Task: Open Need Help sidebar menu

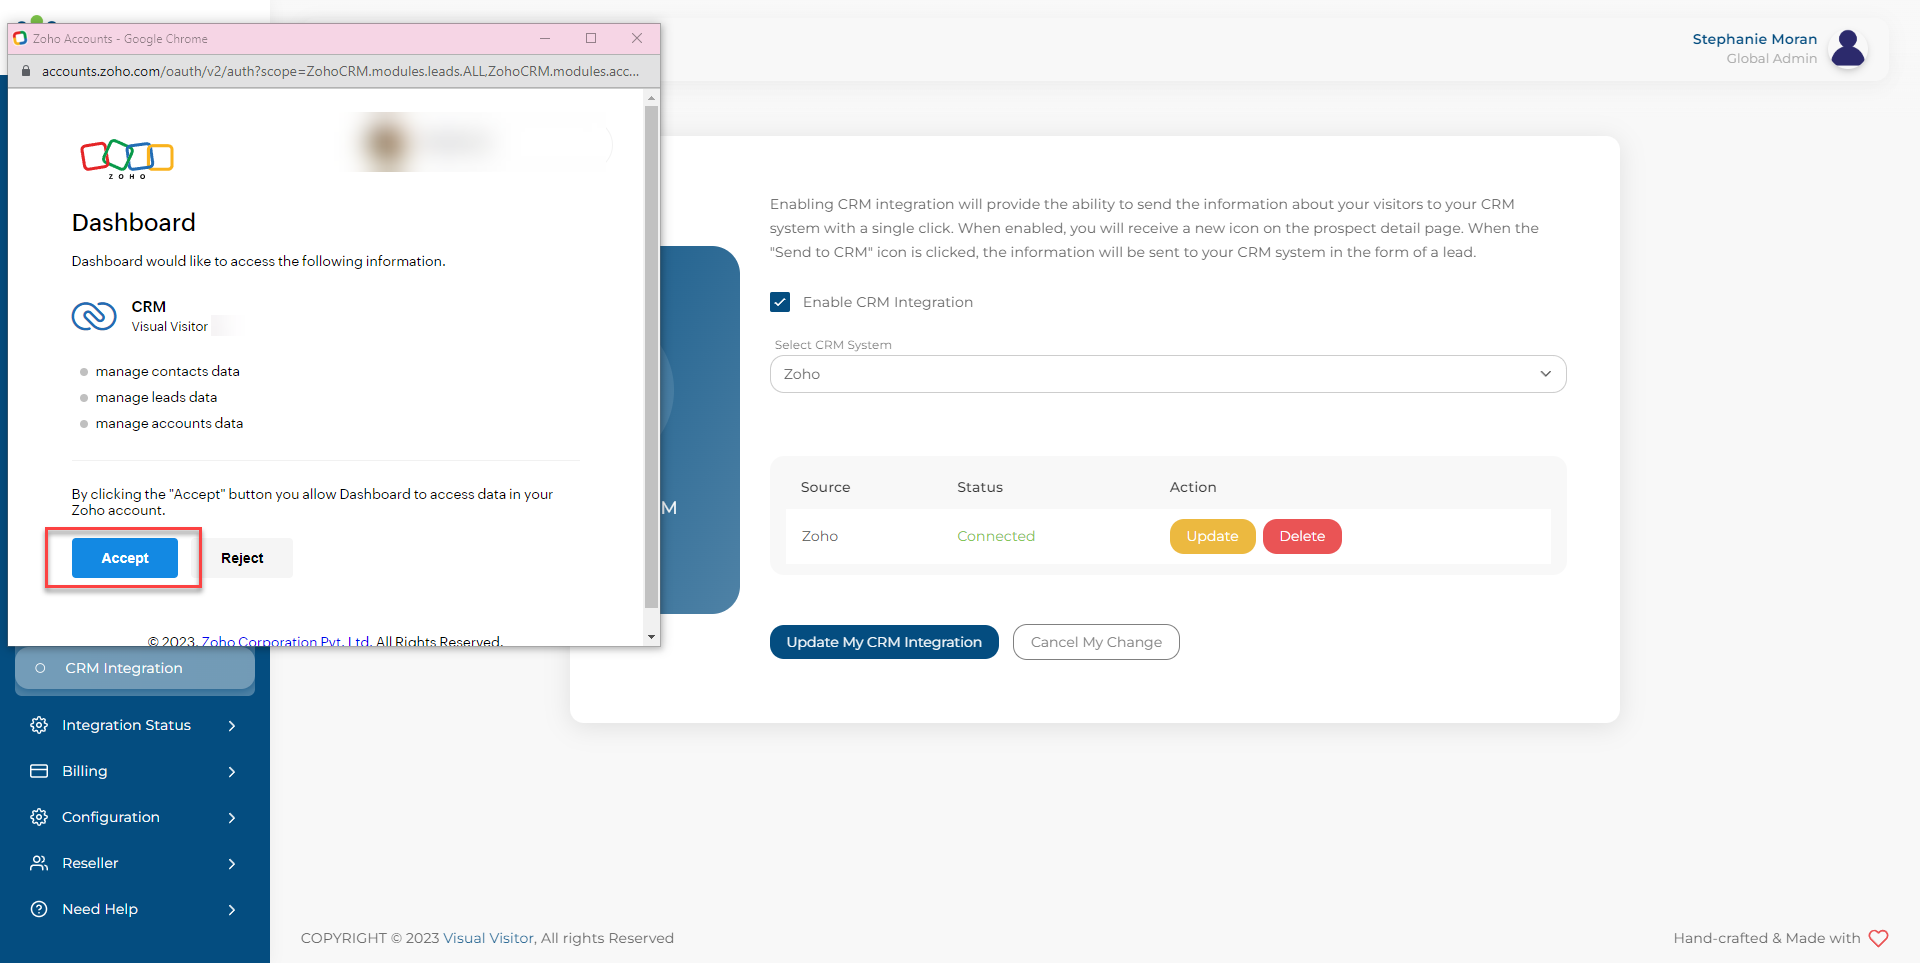Action: pyautogui.click(x=135, y=909)
